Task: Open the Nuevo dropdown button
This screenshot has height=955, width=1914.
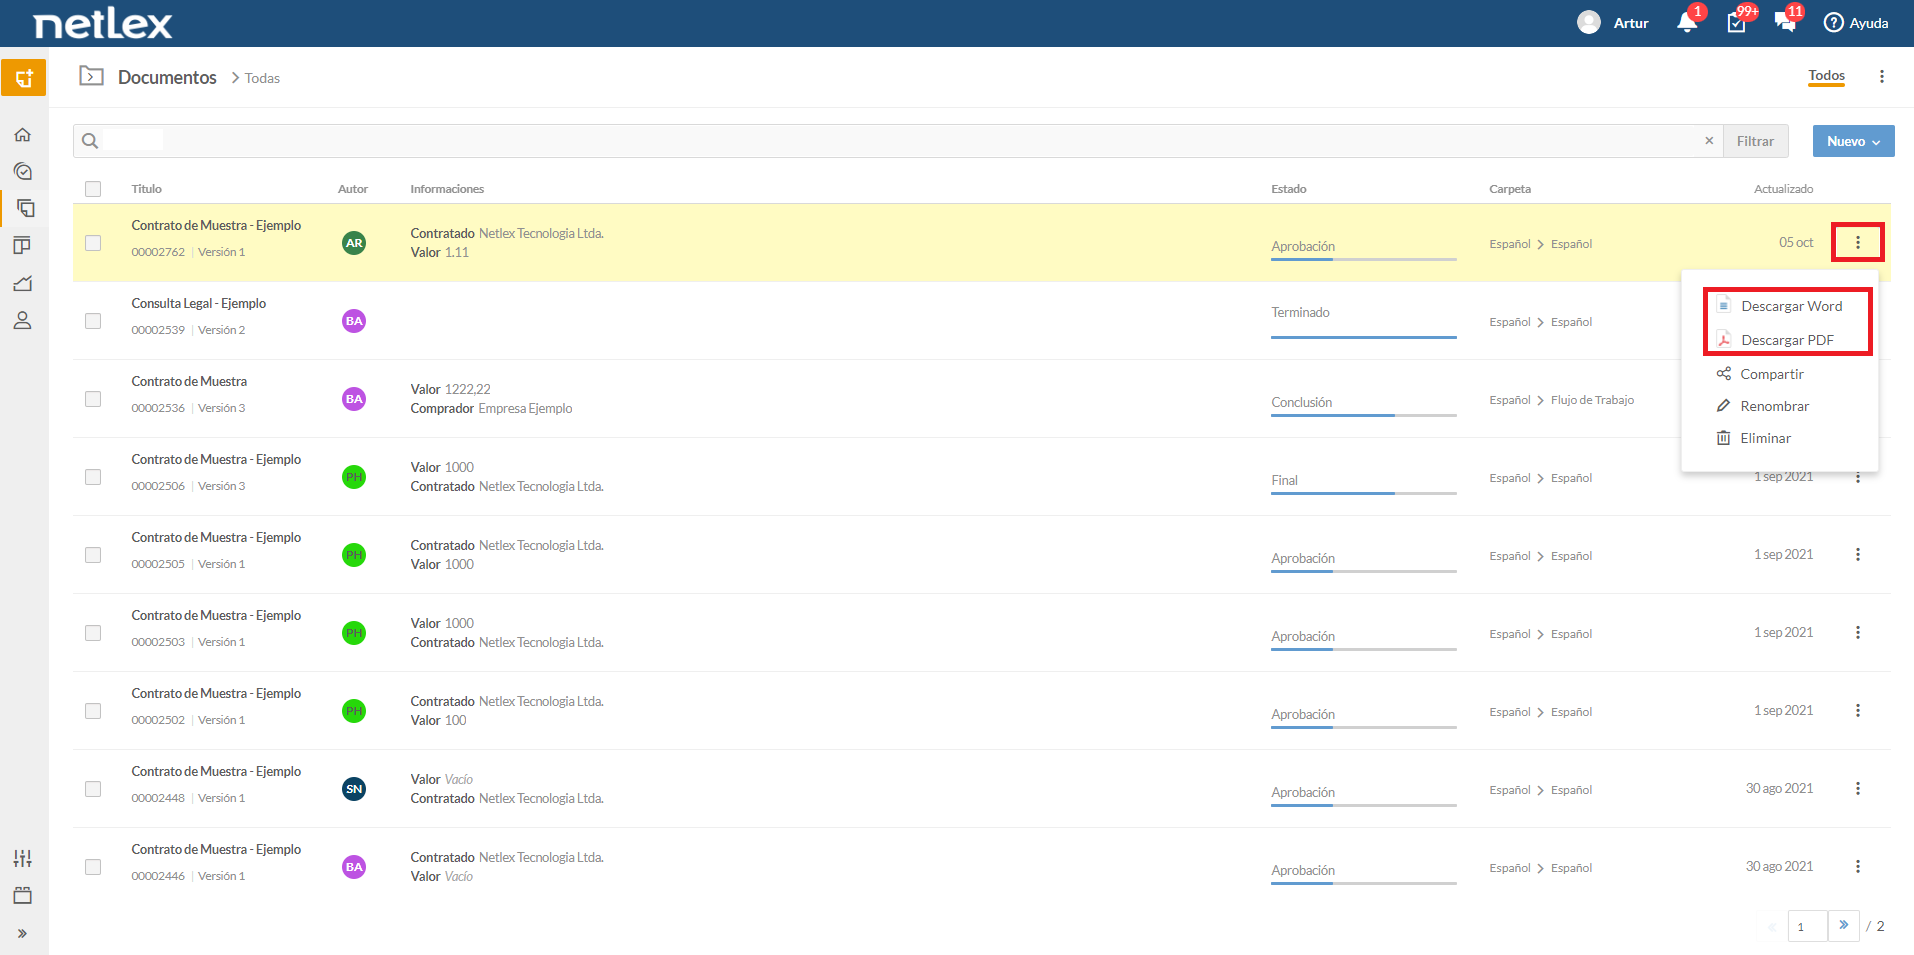Action: (1853, 141)
